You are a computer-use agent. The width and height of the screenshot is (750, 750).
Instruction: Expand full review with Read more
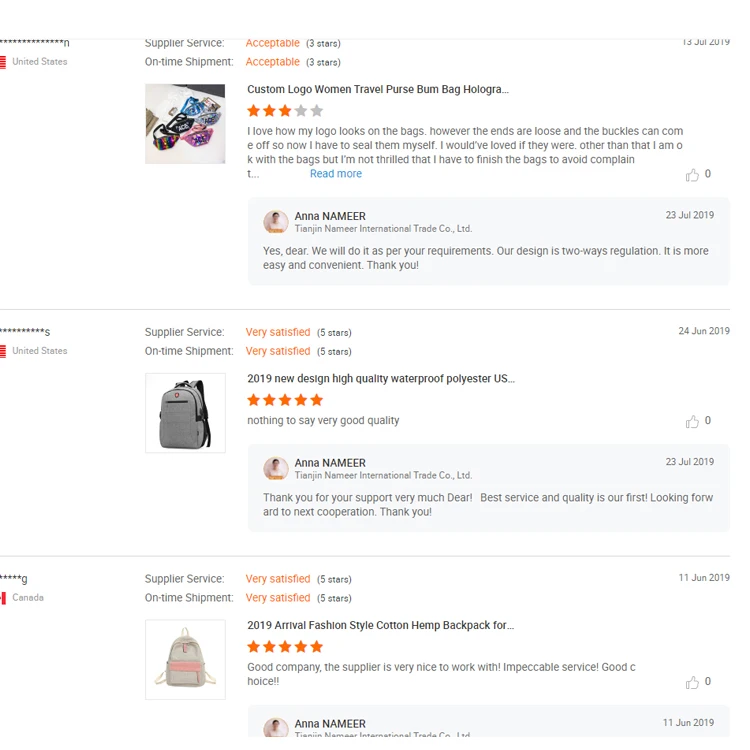tap(335, 174)
